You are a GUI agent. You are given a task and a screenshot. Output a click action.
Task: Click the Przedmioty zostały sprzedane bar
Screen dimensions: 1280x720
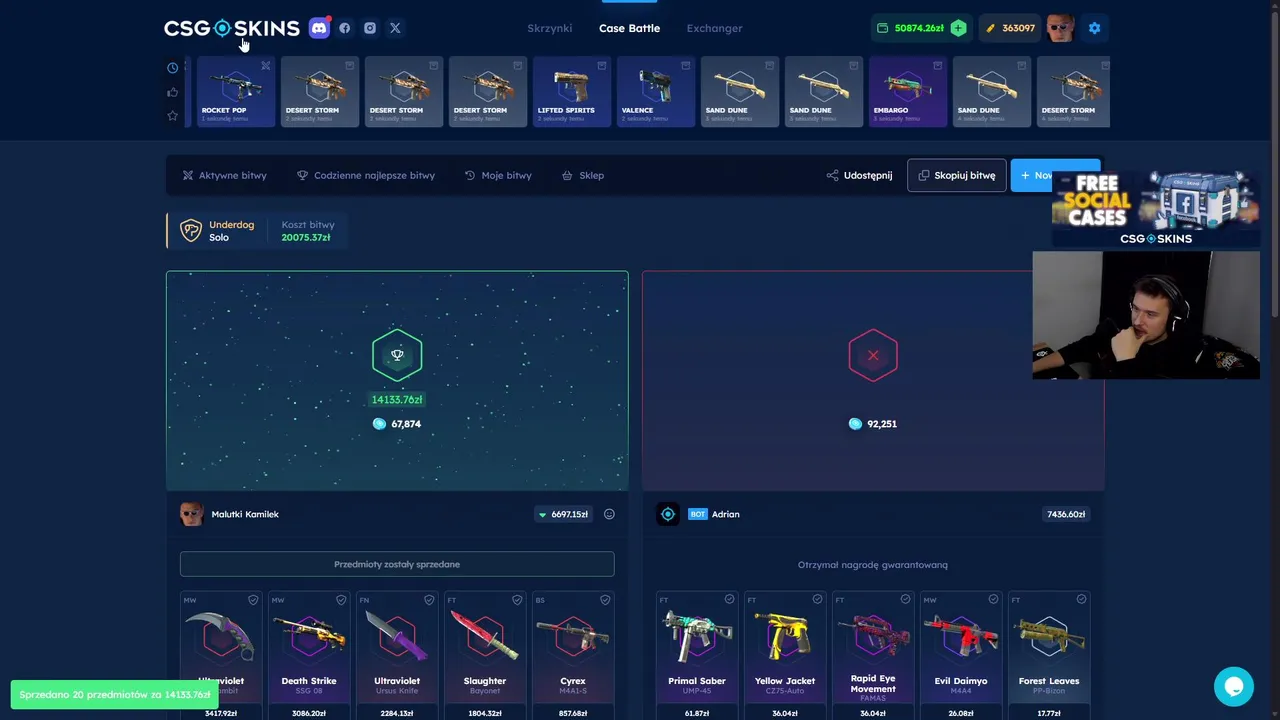point(397,564)
